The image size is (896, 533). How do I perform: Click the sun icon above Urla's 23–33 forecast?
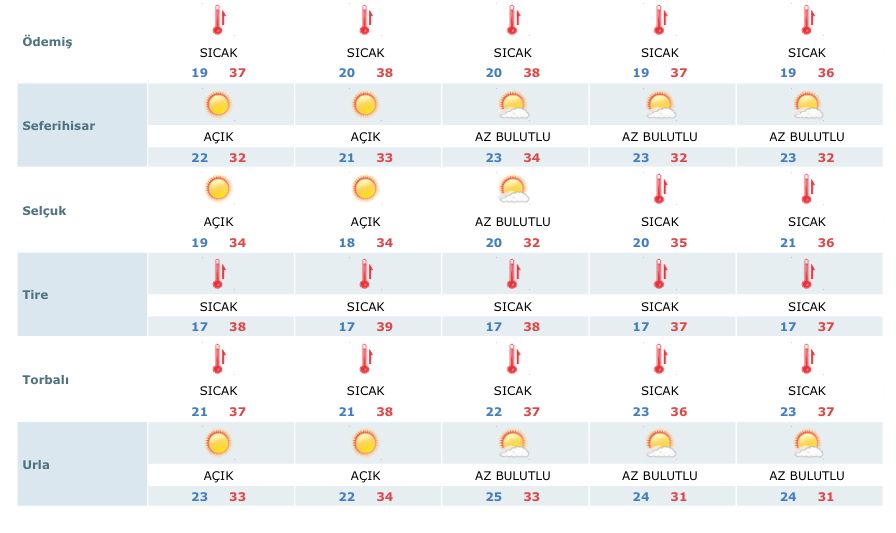[218, 443]
